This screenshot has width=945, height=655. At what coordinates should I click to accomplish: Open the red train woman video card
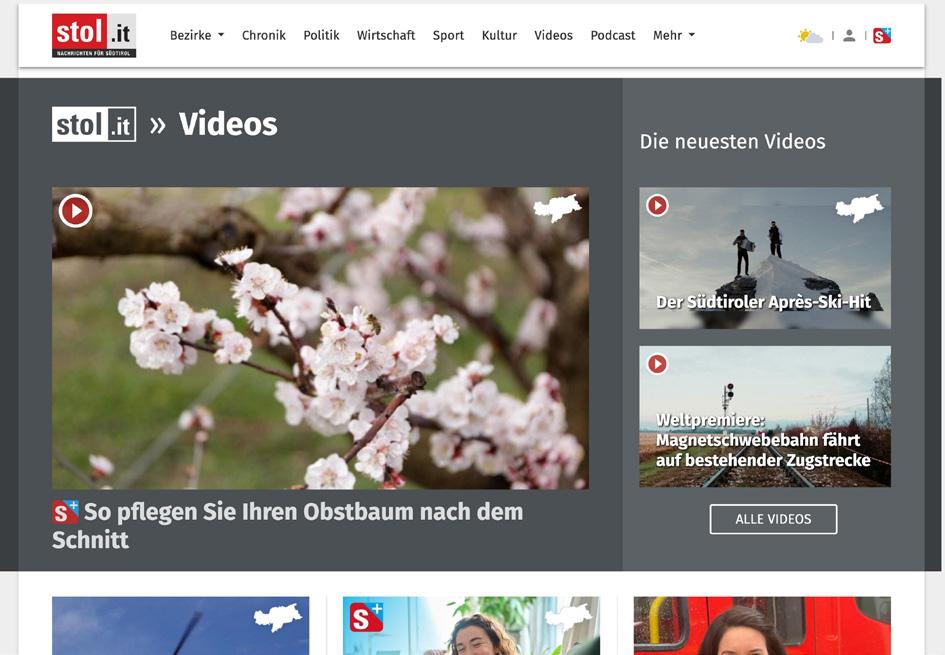point(762,625)
